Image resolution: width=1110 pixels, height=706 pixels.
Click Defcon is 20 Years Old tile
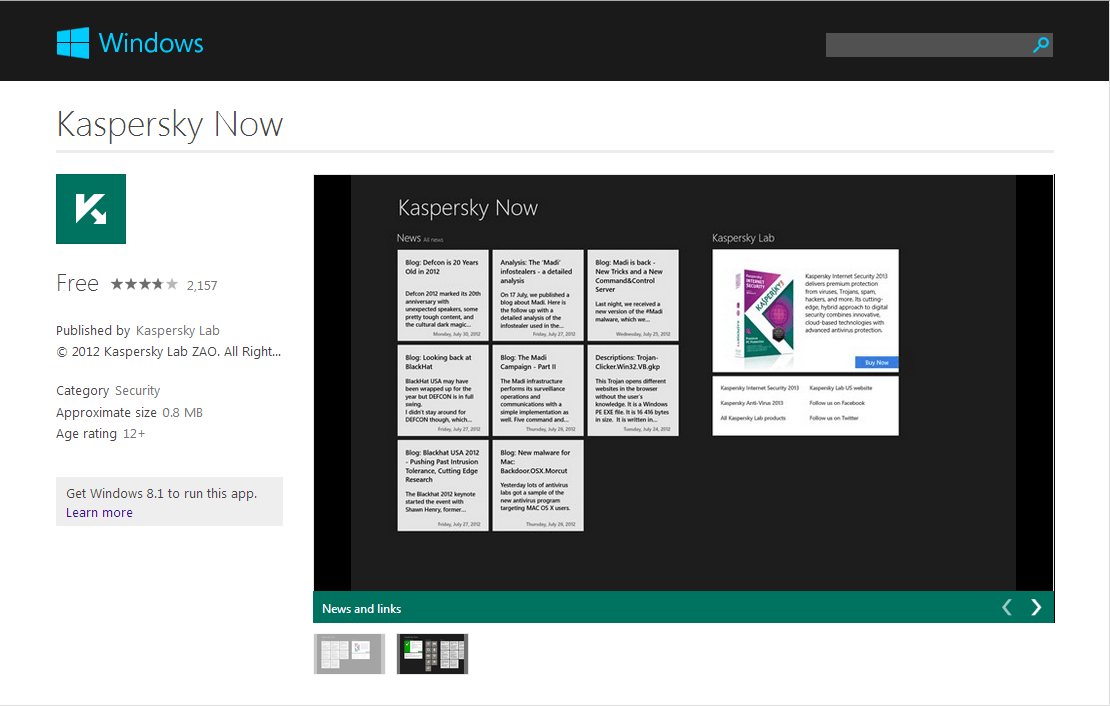point(442,295)
